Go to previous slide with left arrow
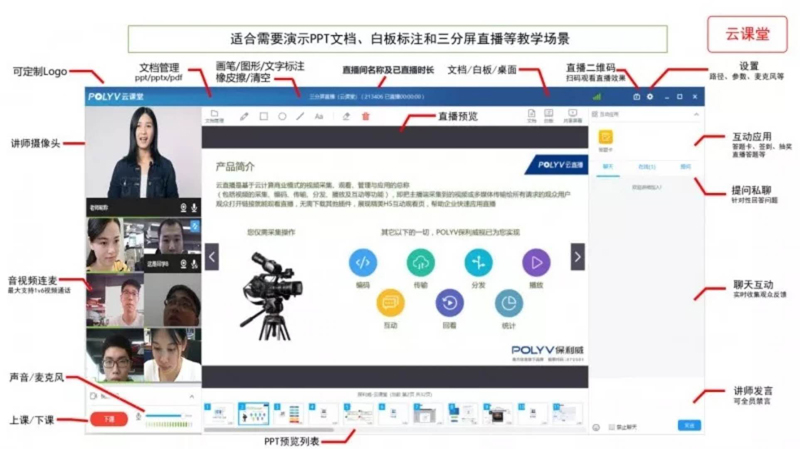The image size is (800, 449). tap(212, 257)
